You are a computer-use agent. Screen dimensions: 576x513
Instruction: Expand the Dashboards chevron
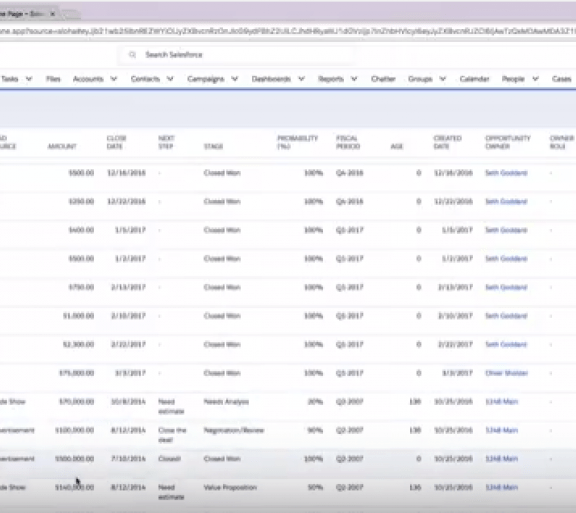click(302, 79)
